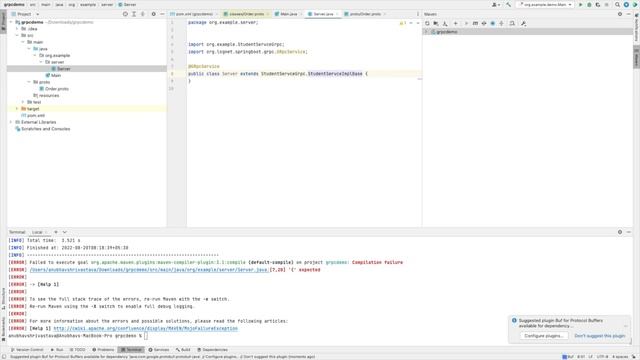Click Expand All icon in Project panel
The image size is (640, 360).
(x=134, y=14)
